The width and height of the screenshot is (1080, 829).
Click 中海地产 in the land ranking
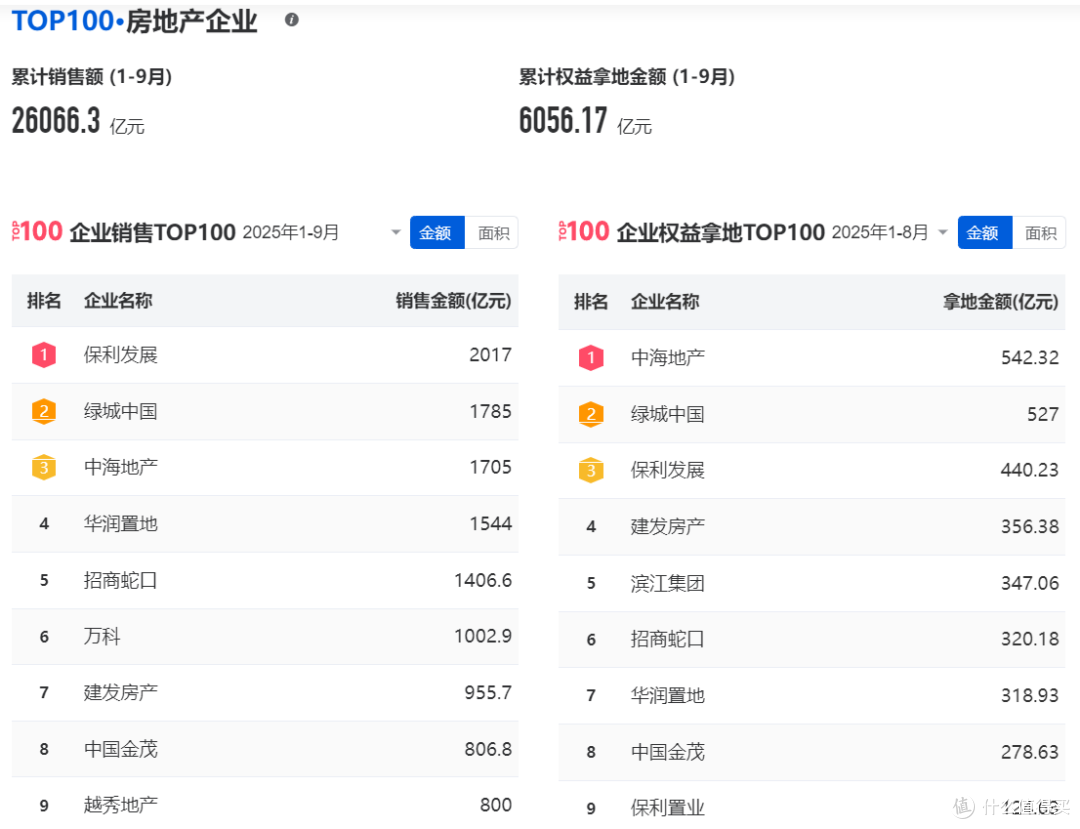click(667, 358)
